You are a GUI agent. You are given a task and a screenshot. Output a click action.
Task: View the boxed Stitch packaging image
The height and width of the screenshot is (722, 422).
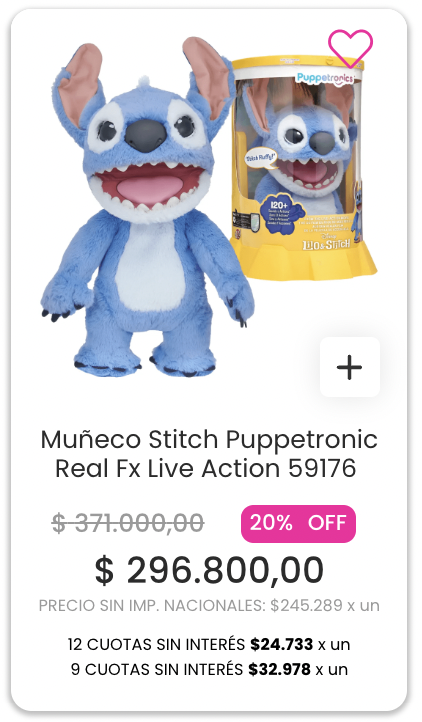303,168
